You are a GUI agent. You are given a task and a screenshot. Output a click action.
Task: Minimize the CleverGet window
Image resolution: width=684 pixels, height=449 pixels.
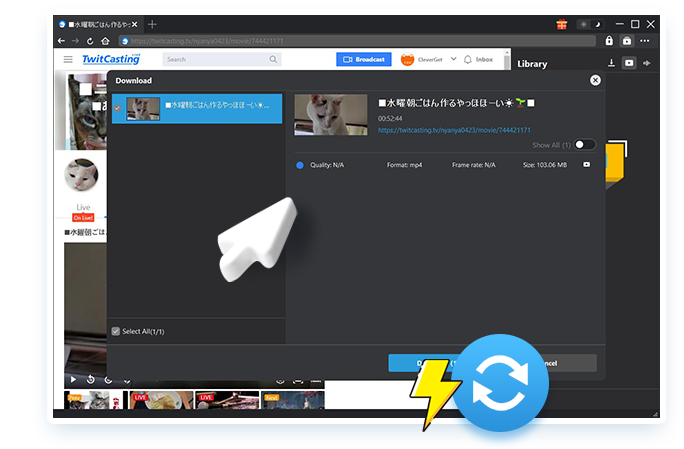coord(619,24)
